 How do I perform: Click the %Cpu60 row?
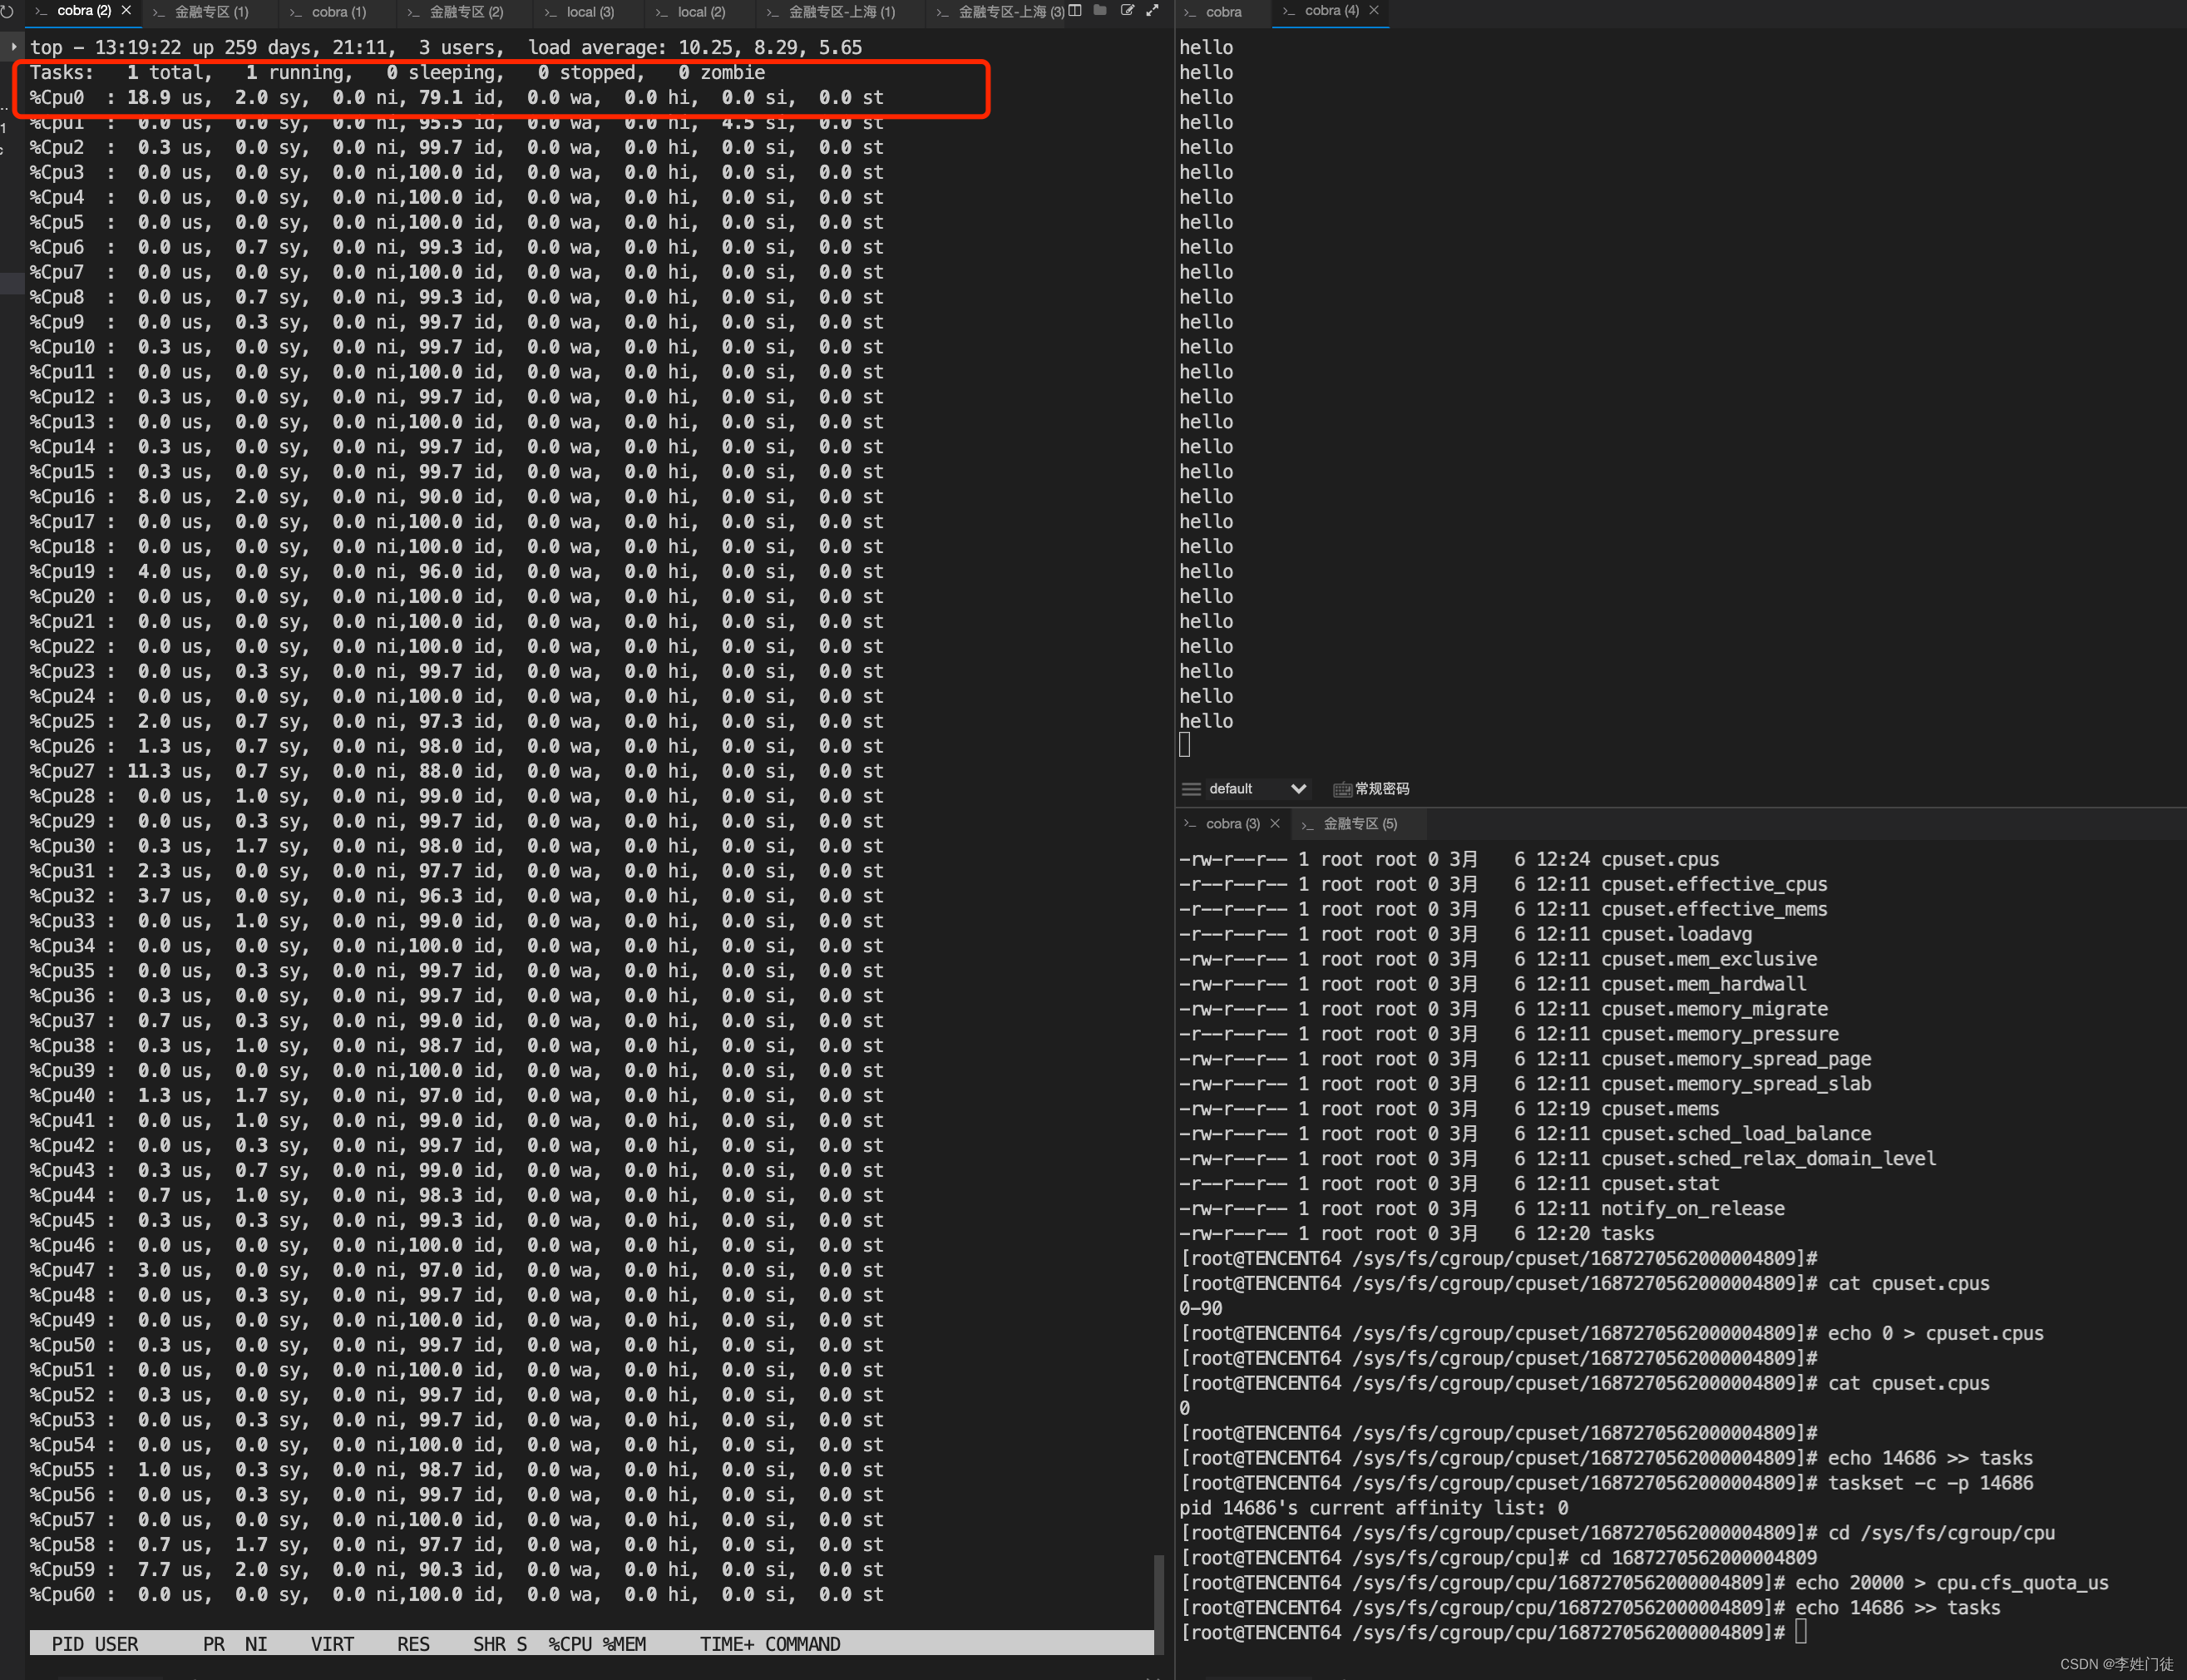pos(456,1595)
